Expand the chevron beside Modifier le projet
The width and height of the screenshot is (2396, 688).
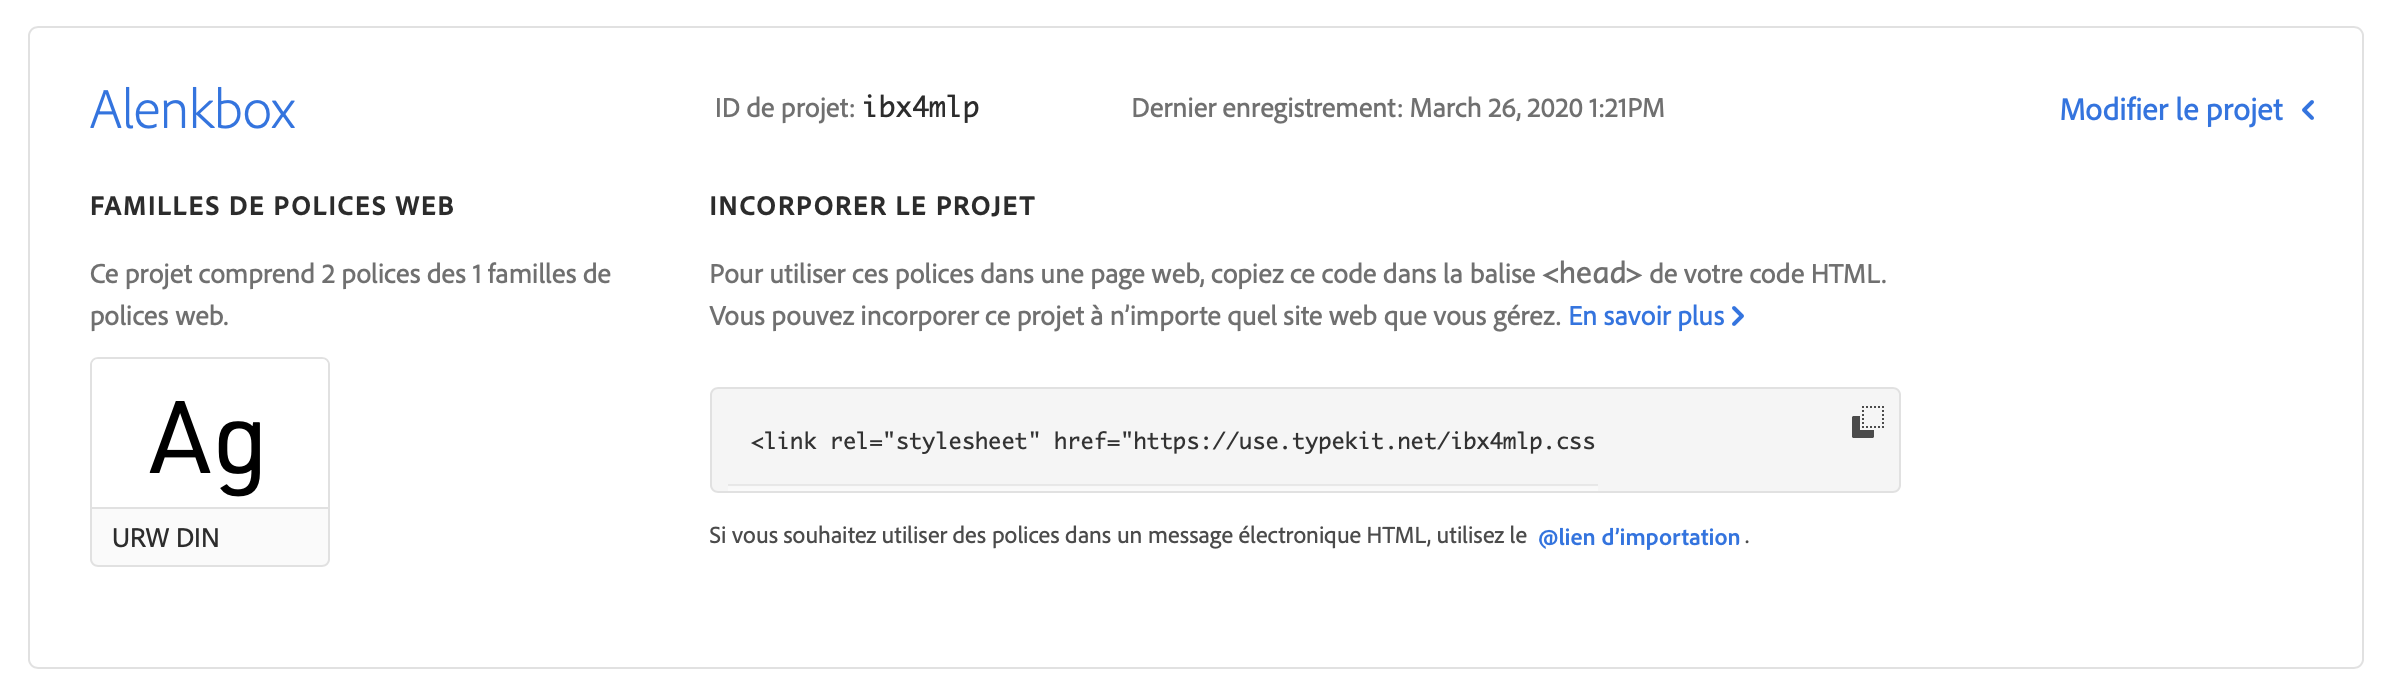pos(2309,110)
